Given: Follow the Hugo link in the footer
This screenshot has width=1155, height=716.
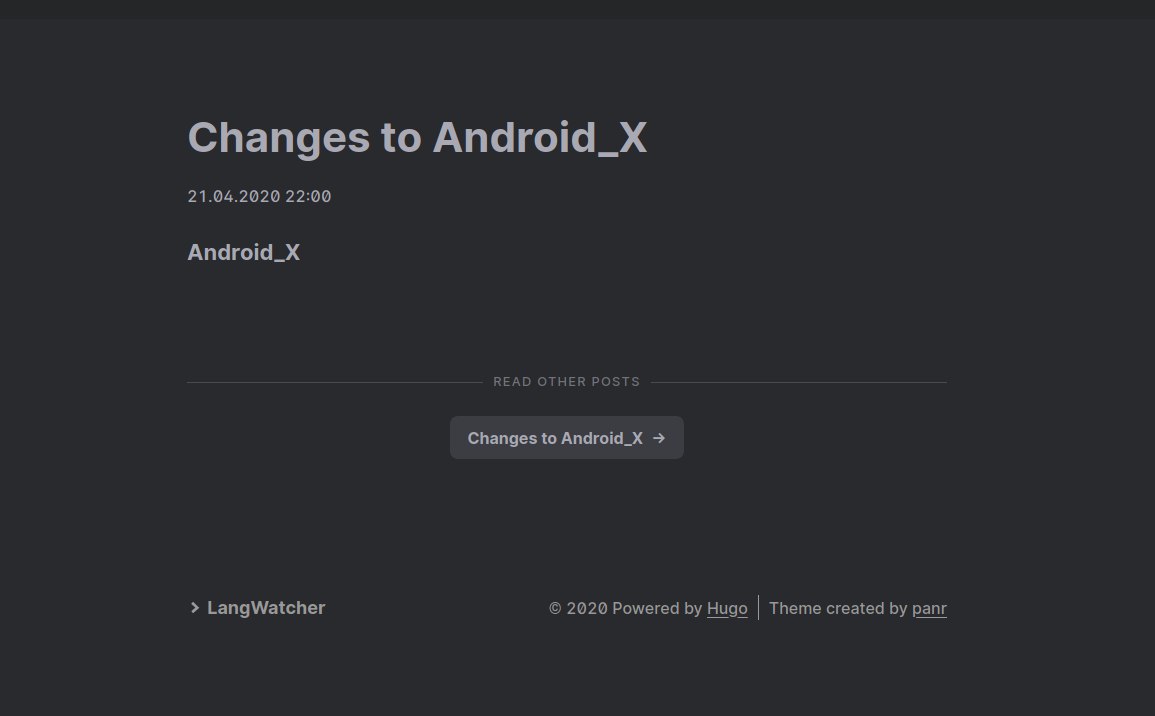Looking at the screenshot, I should point(727,608).
